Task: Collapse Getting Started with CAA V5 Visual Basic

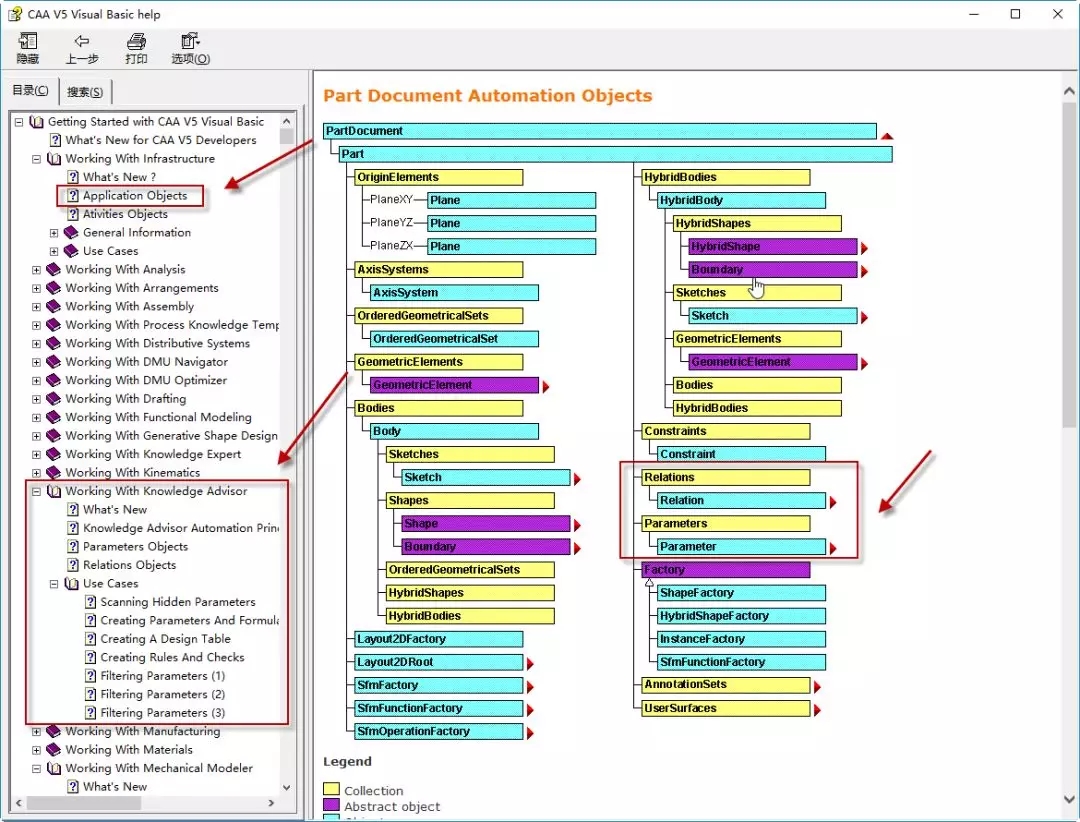Action: (x=19, y=122)
